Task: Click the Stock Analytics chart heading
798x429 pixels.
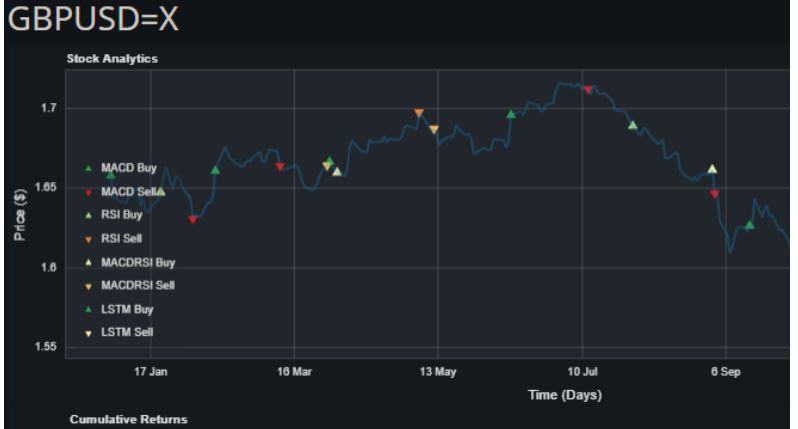Action: pos(112,59)
